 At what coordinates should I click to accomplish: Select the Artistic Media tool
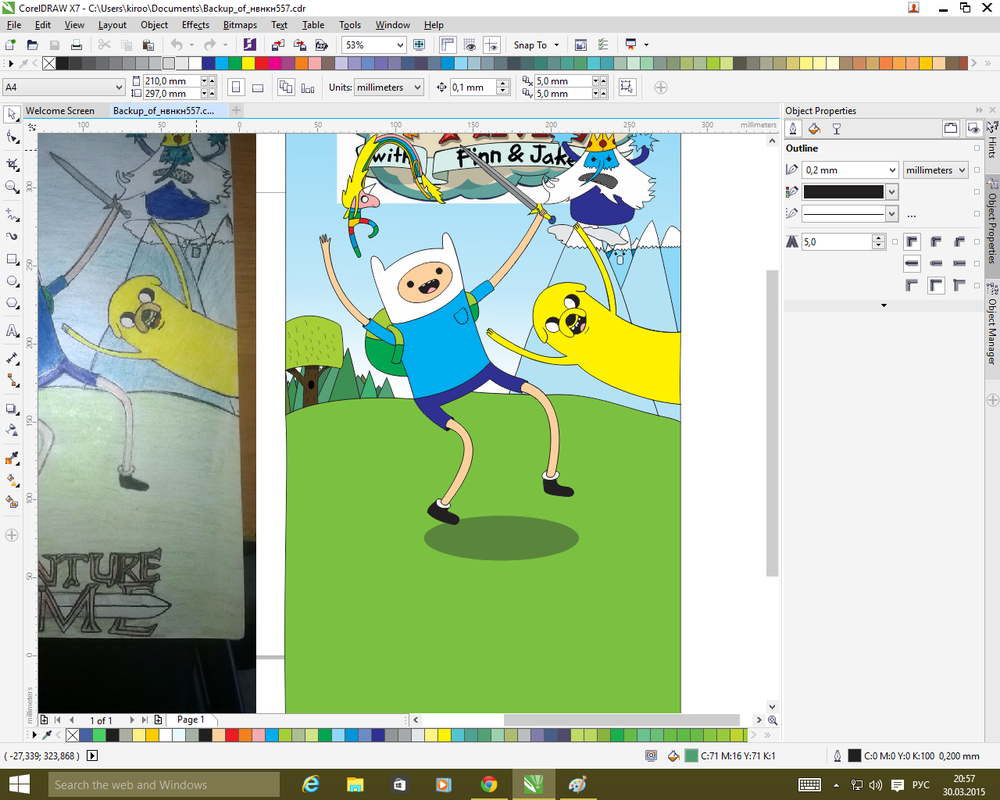tap(11, 236)
